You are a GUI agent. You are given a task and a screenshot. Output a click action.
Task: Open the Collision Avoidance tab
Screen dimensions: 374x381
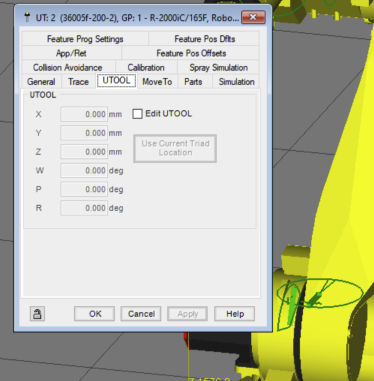[x=68, y=67]
